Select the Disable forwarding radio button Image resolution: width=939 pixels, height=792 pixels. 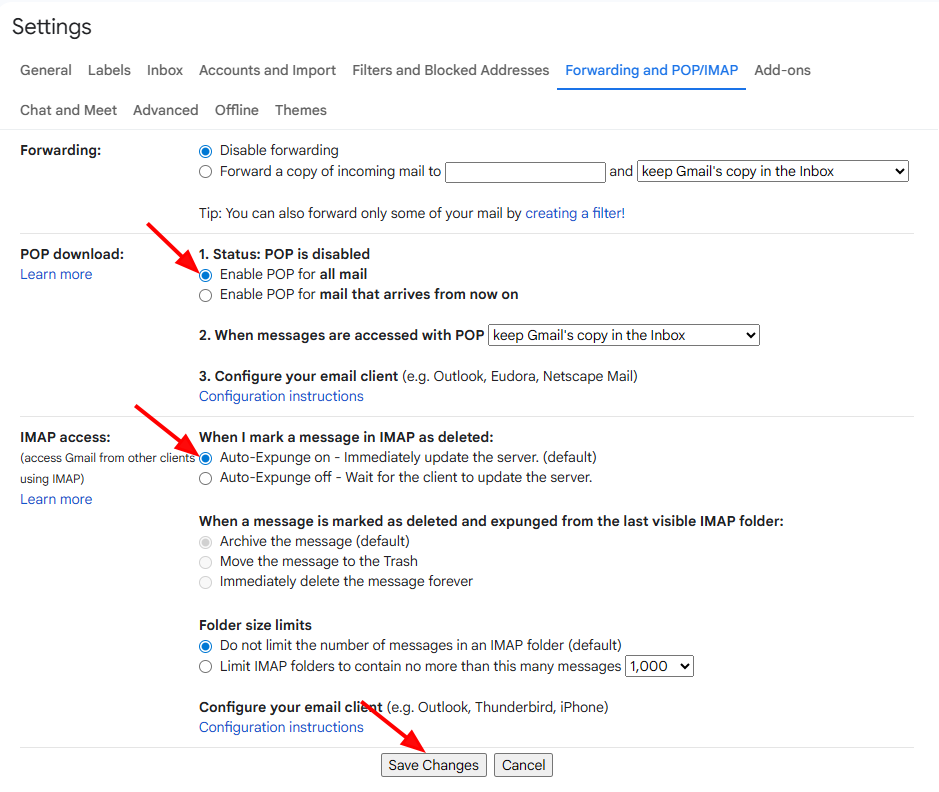pos(206,151)
